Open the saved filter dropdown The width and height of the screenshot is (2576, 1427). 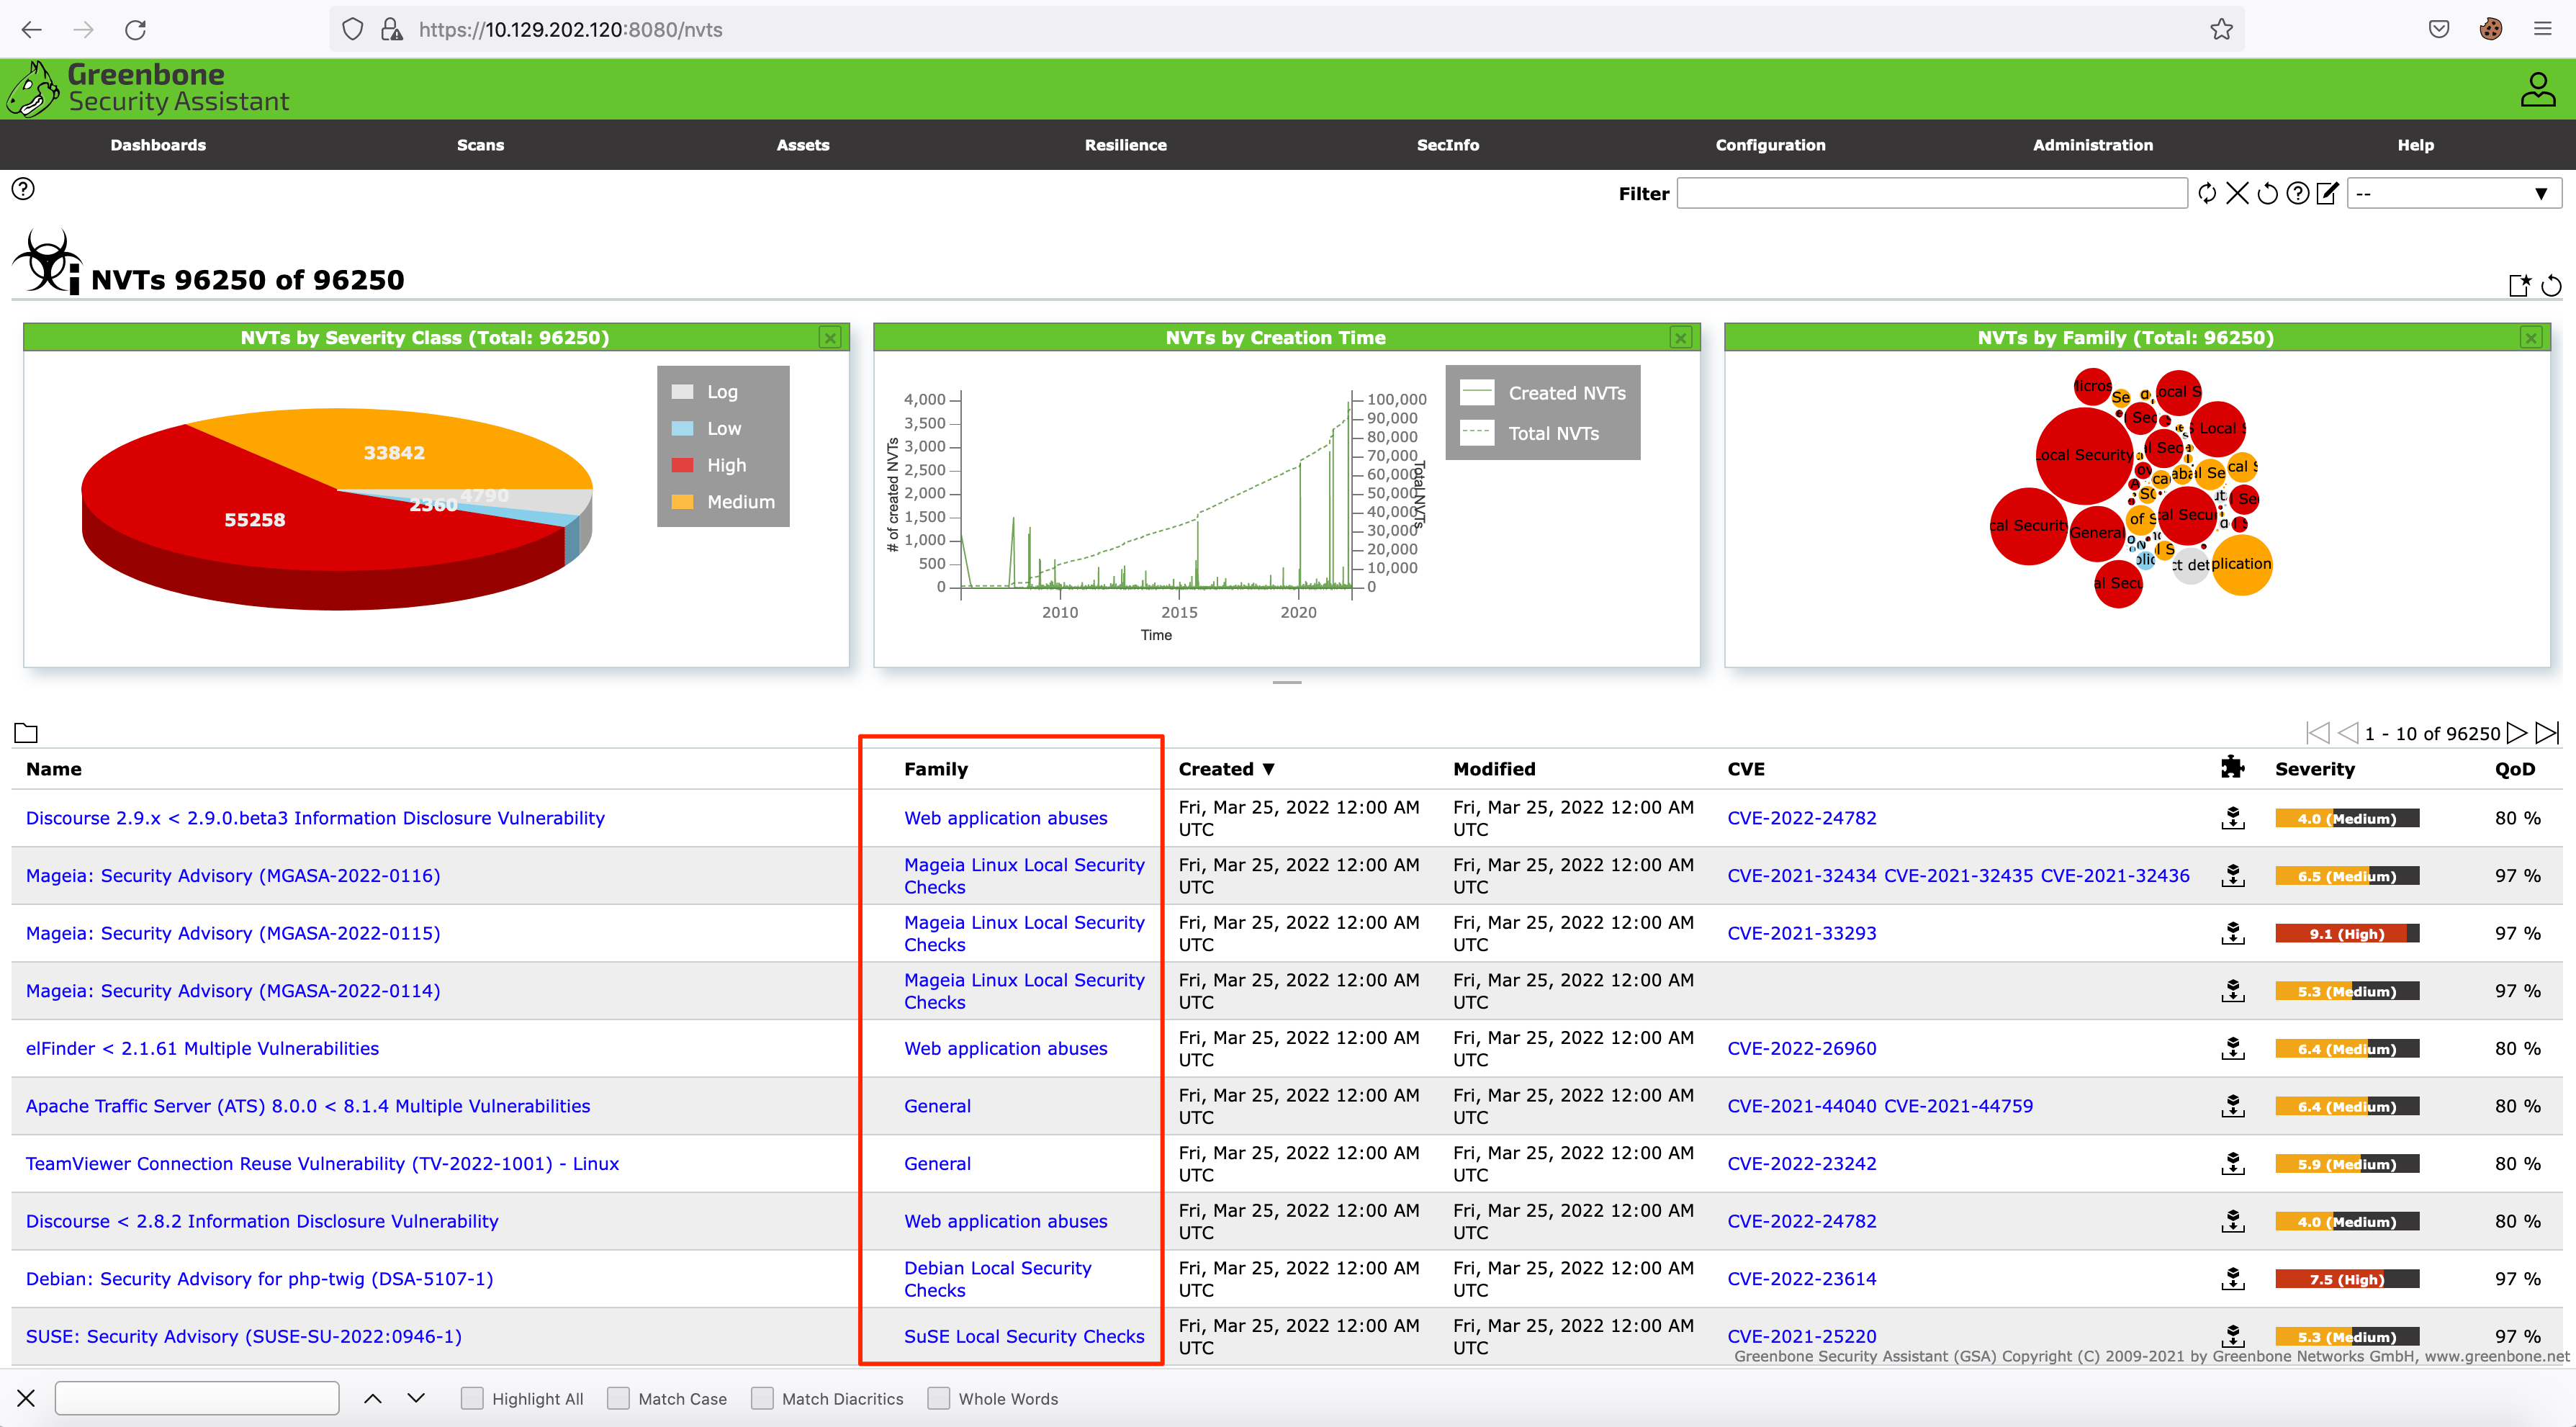coord(2454,193)
